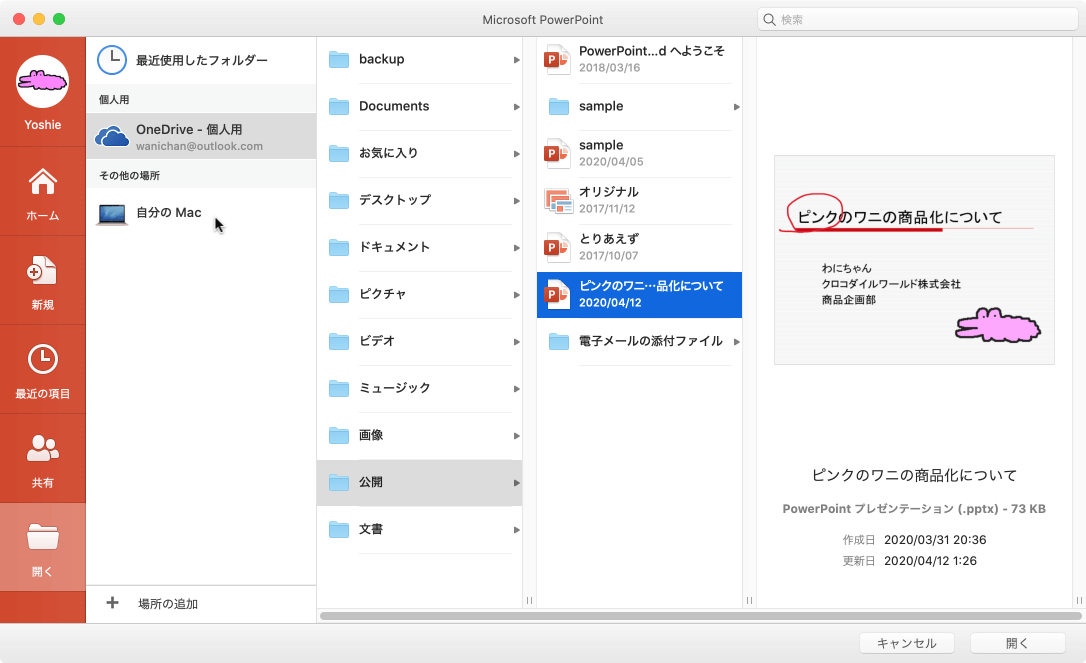
Task: Click the 開く button at bottom right
Action: coord(1017,644)
